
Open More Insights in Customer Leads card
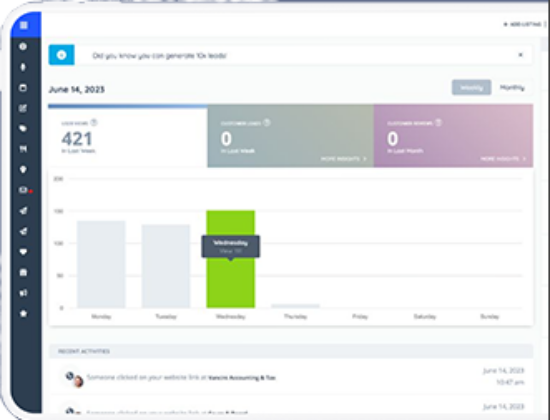(x=343, y=159)
